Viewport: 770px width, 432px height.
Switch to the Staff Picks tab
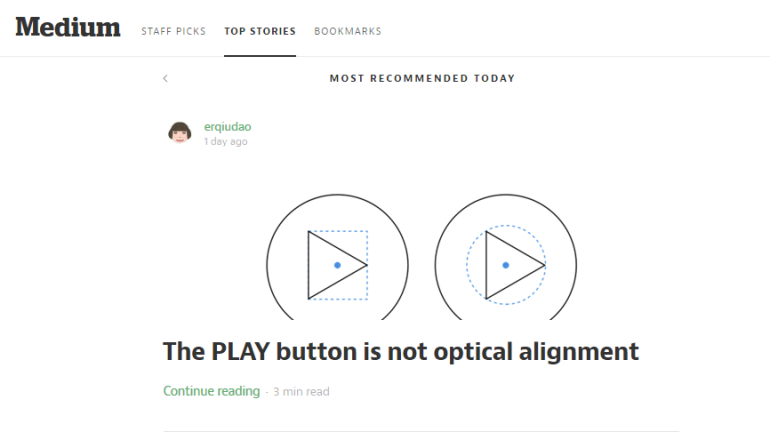tap(173, 31)
